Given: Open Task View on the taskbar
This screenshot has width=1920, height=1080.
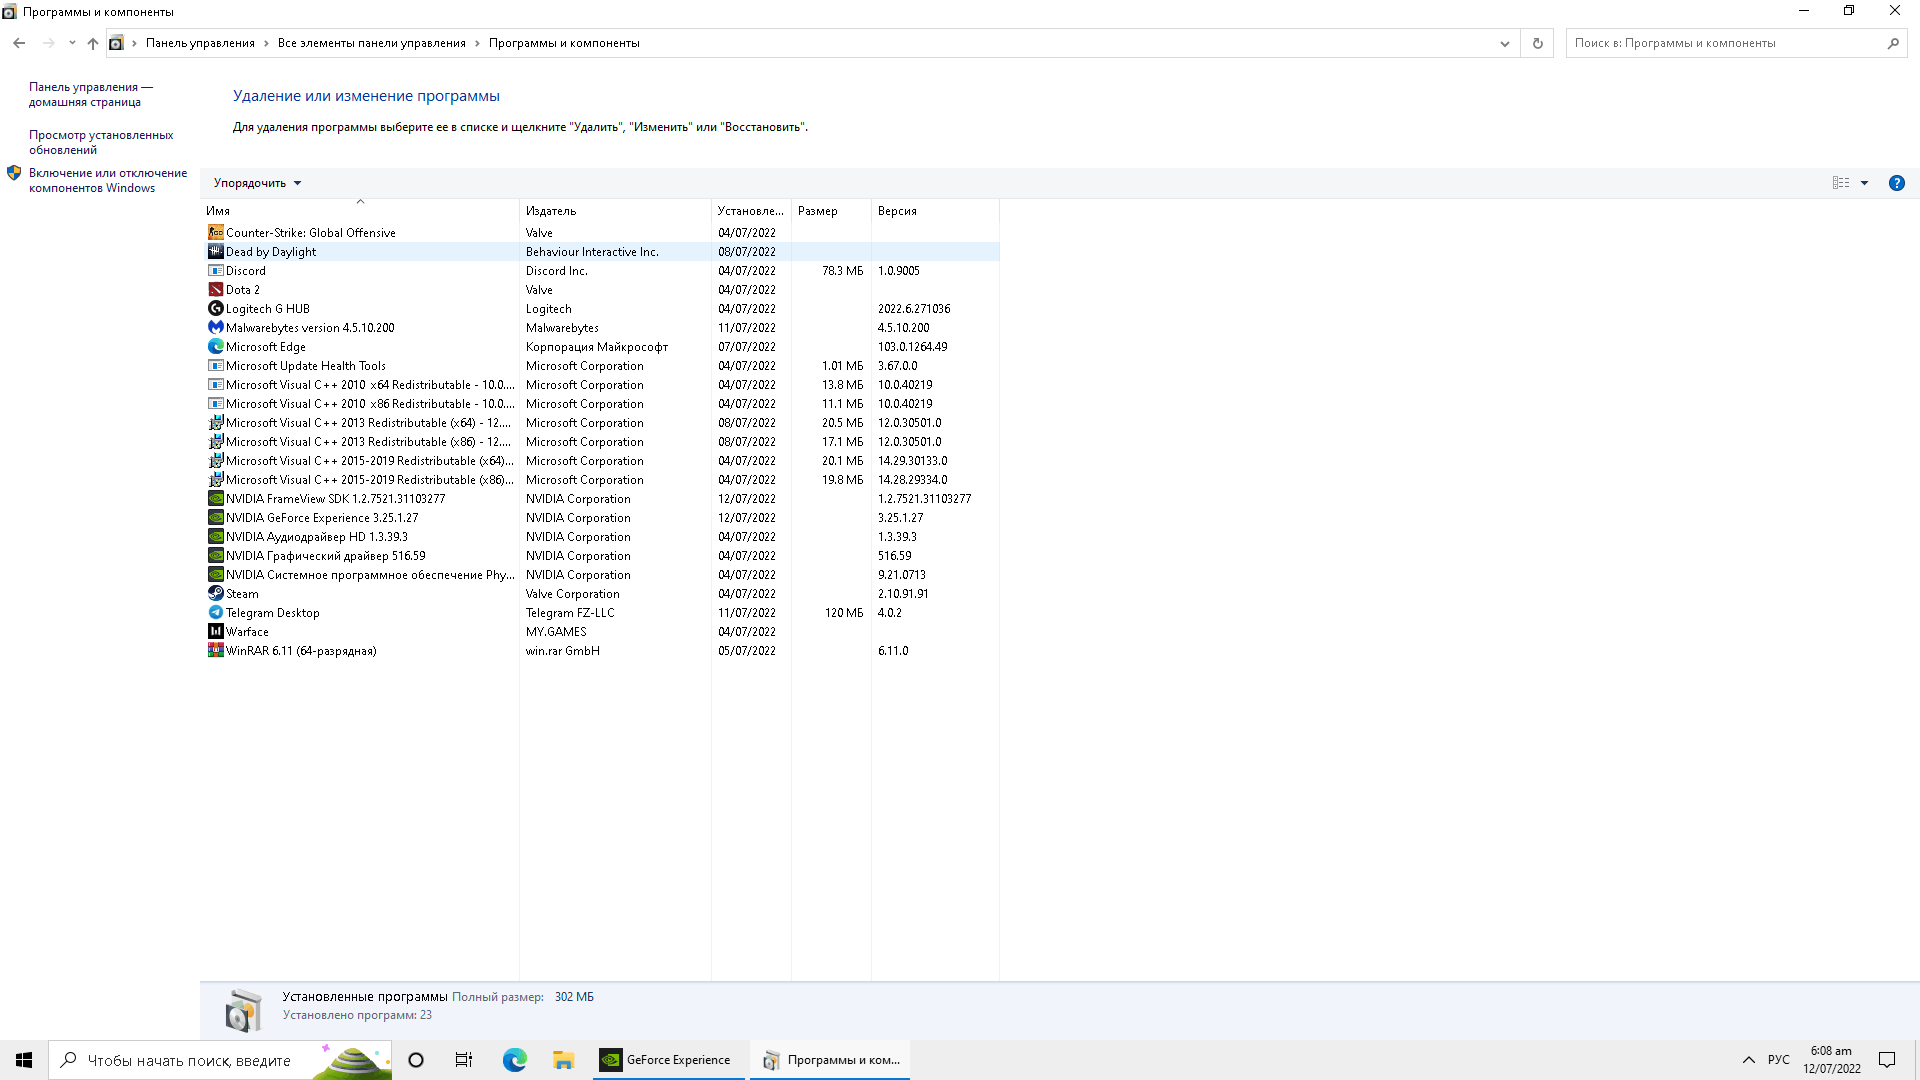Looking at the screenshot, I should point(464,1060).
